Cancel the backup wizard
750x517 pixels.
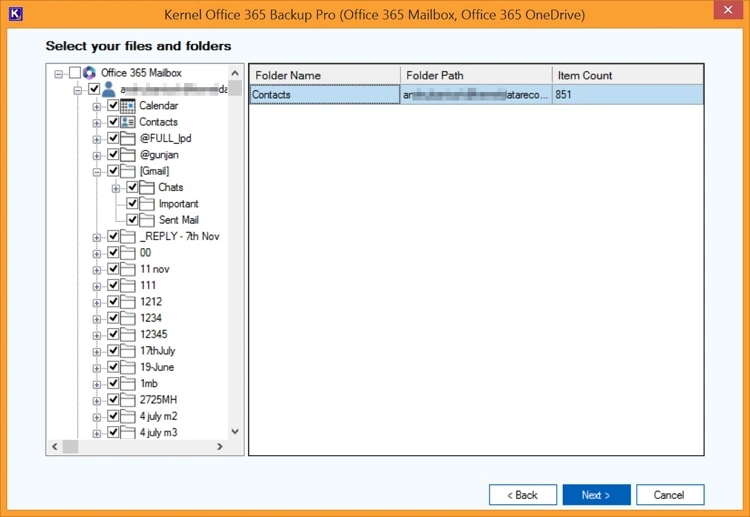(x=670, y=495)
